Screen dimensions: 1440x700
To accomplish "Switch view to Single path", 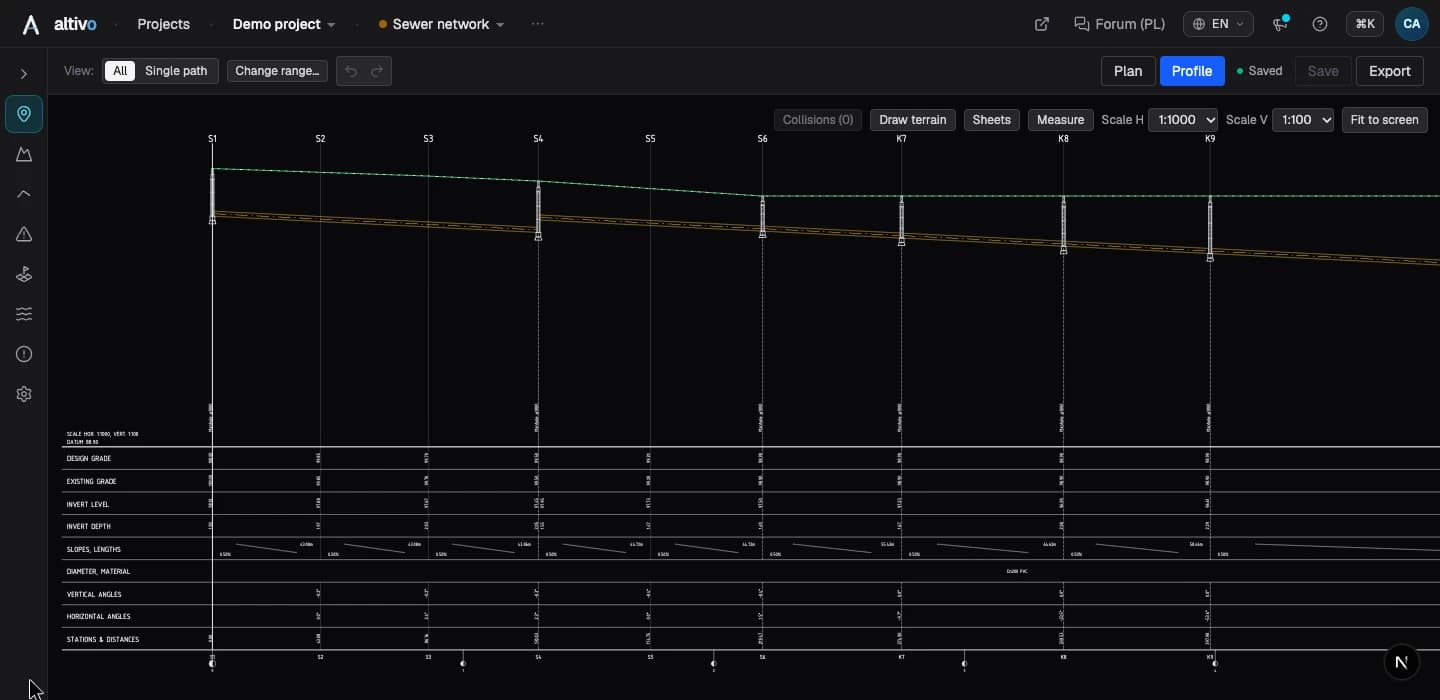I will pyautogui.click(x=176, y=71).
